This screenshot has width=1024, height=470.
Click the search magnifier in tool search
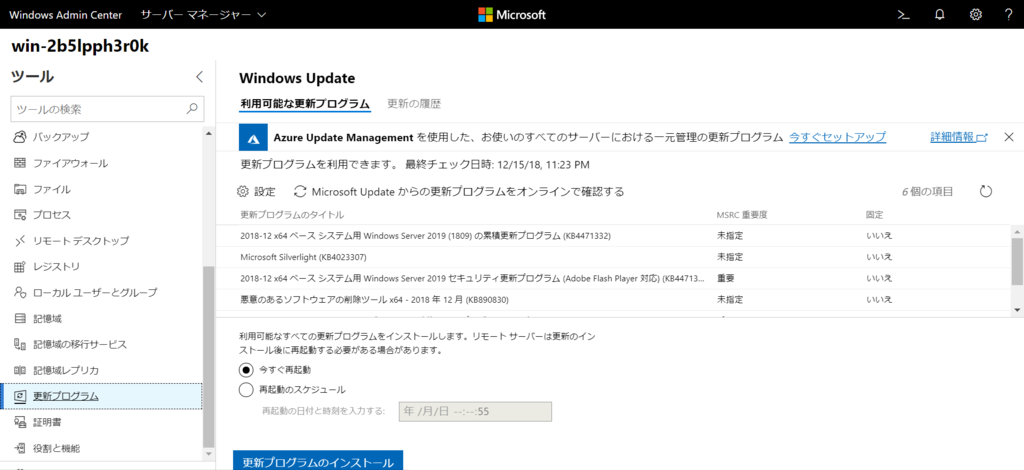tap(192, 109)
